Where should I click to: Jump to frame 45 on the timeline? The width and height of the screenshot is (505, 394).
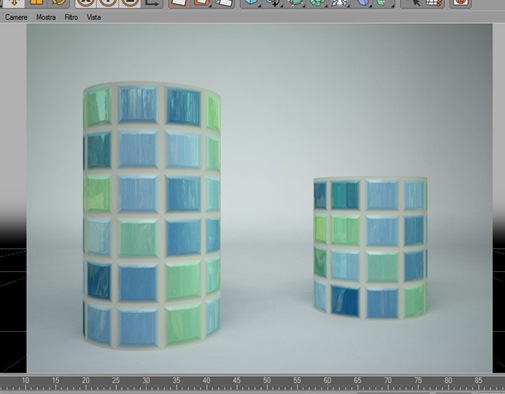(x=237, y=380)
